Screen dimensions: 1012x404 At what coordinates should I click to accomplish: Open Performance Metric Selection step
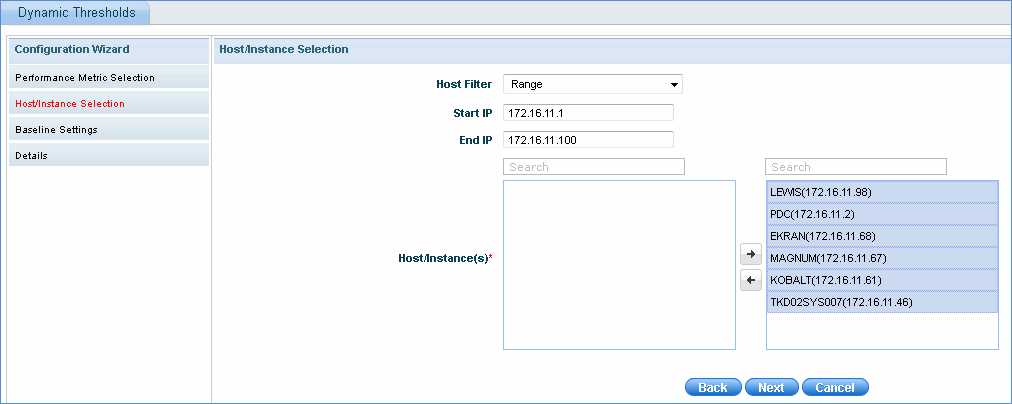pyautogui.click(x=85, y=77)
